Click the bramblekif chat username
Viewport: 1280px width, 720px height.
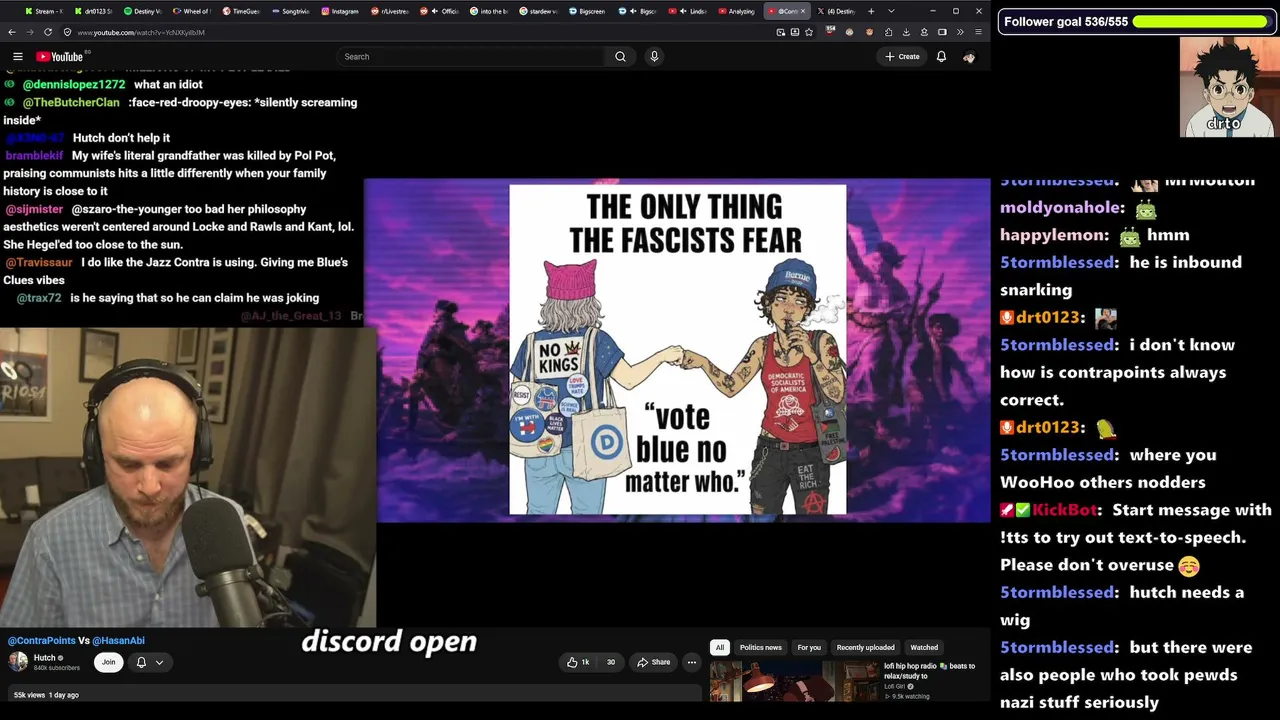pos(34,156)
